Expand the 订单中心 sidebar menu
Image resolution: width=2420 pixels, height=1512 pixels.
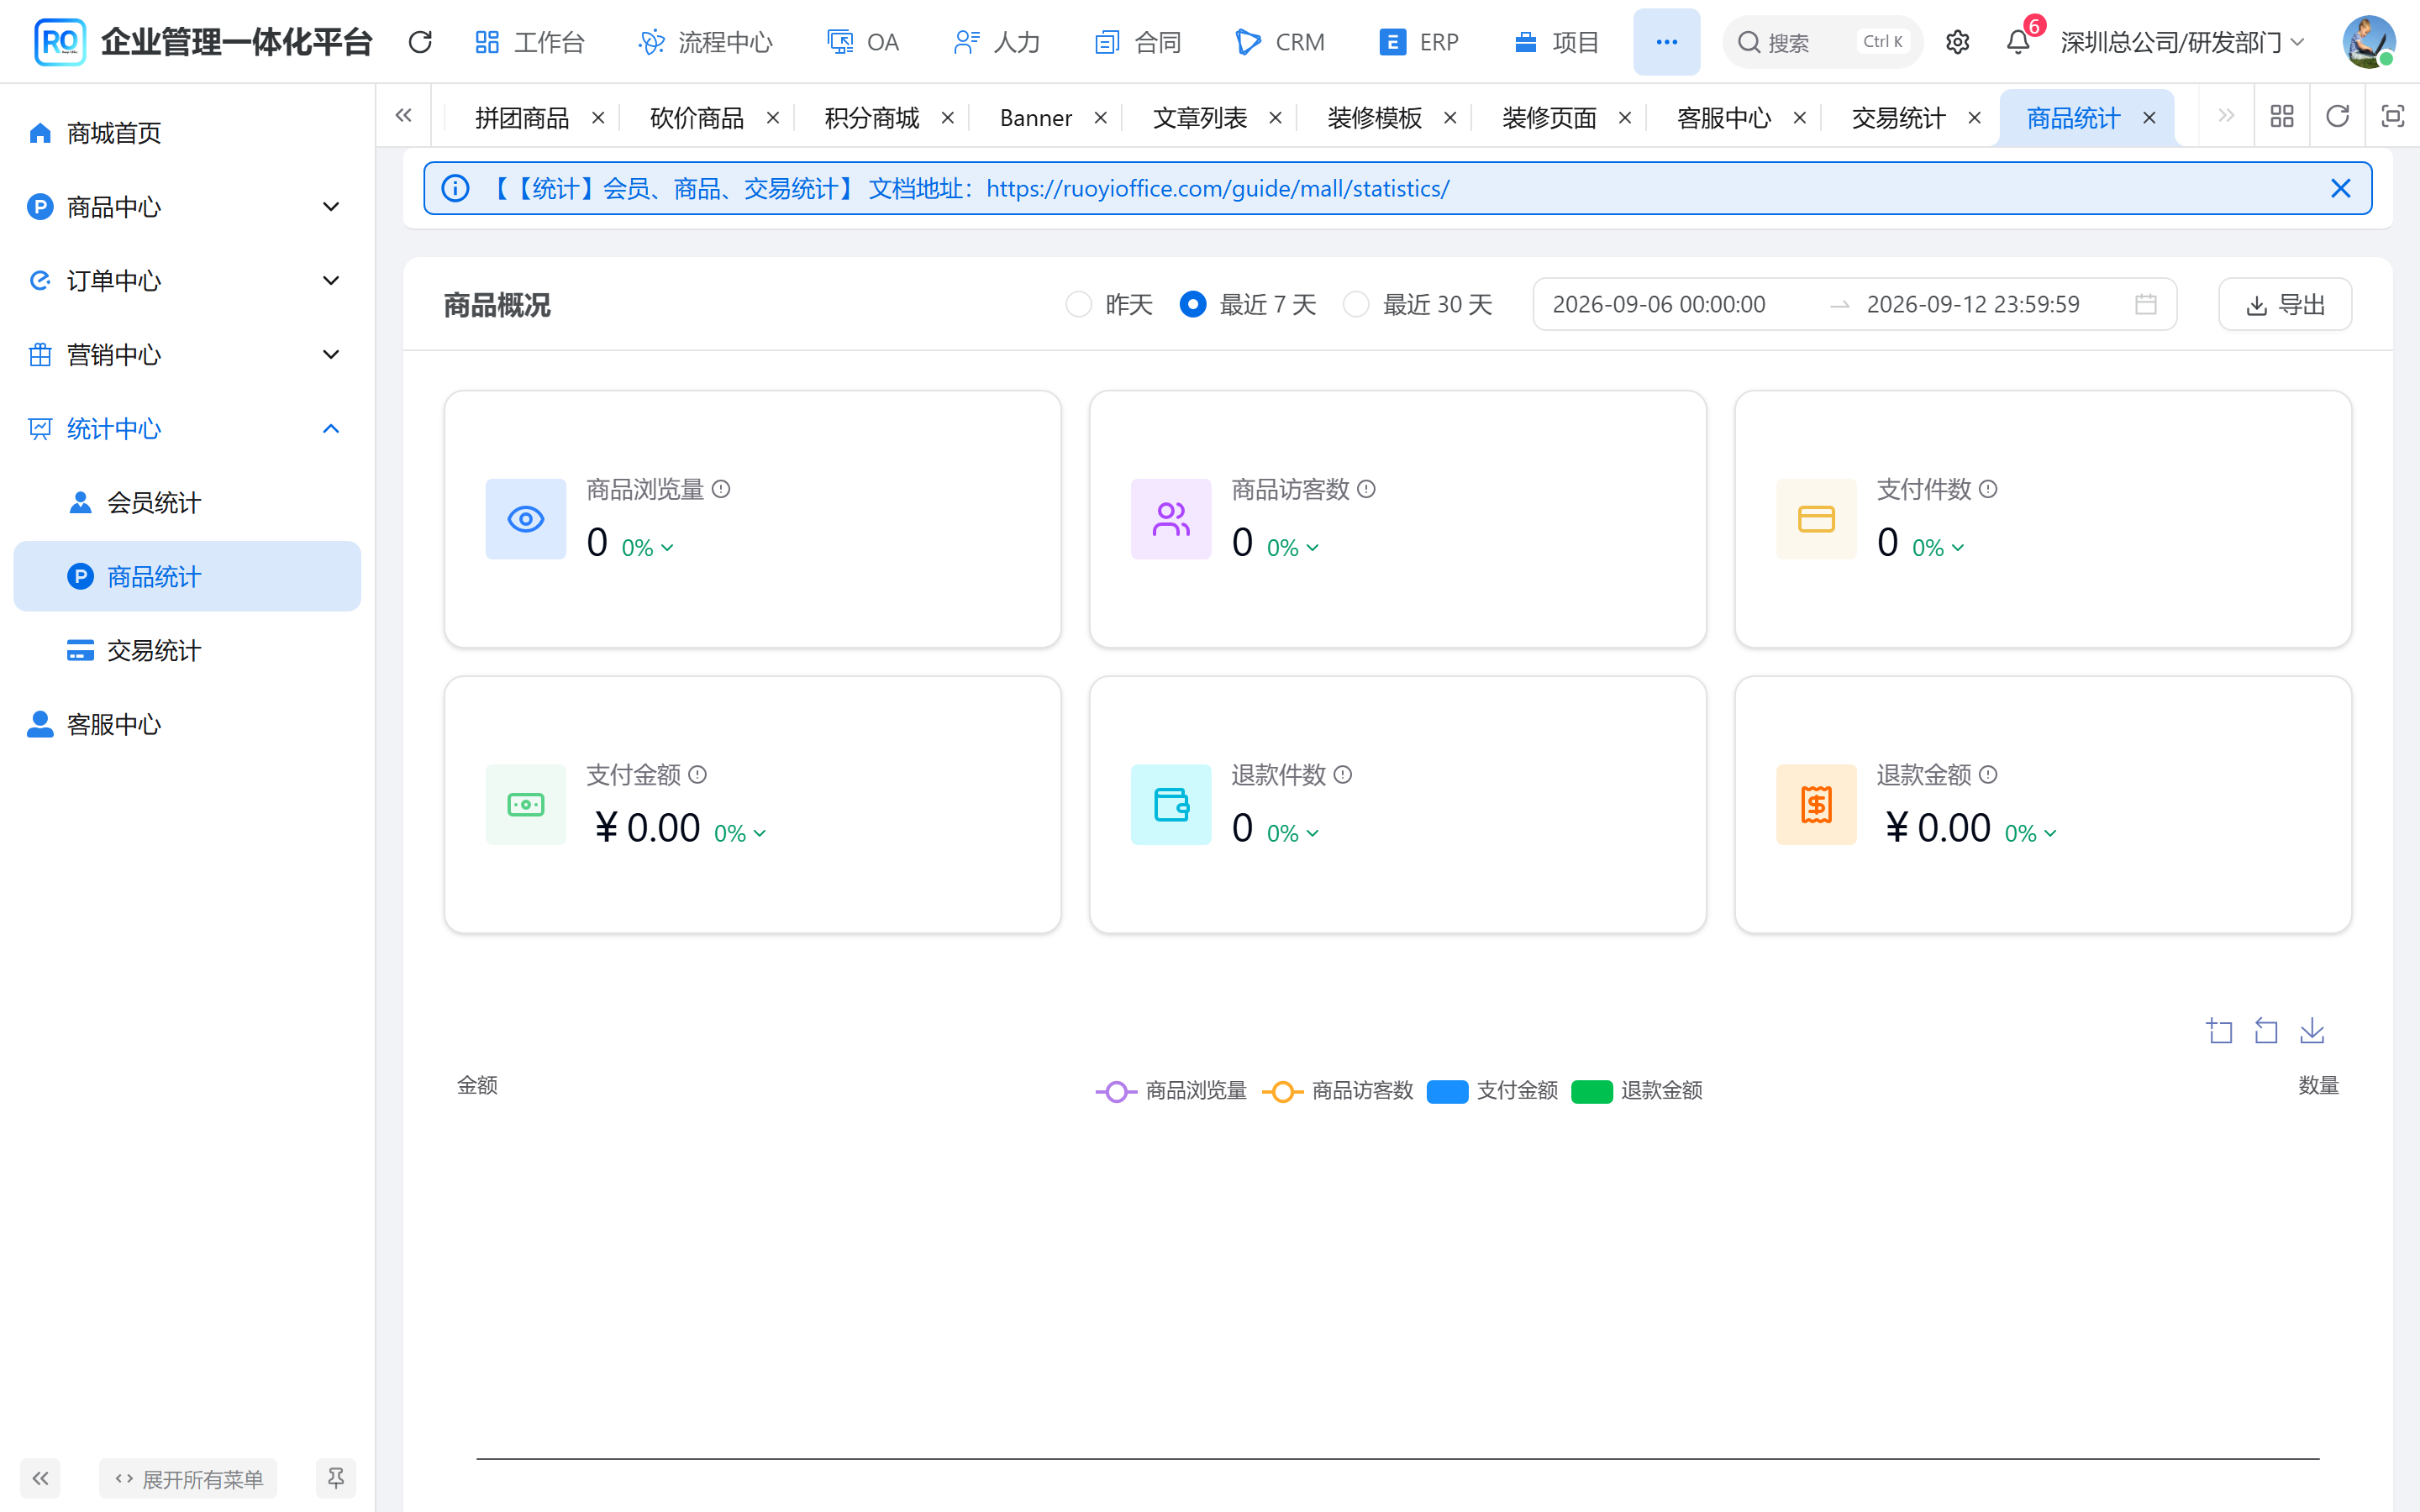[x=187, y=281]
